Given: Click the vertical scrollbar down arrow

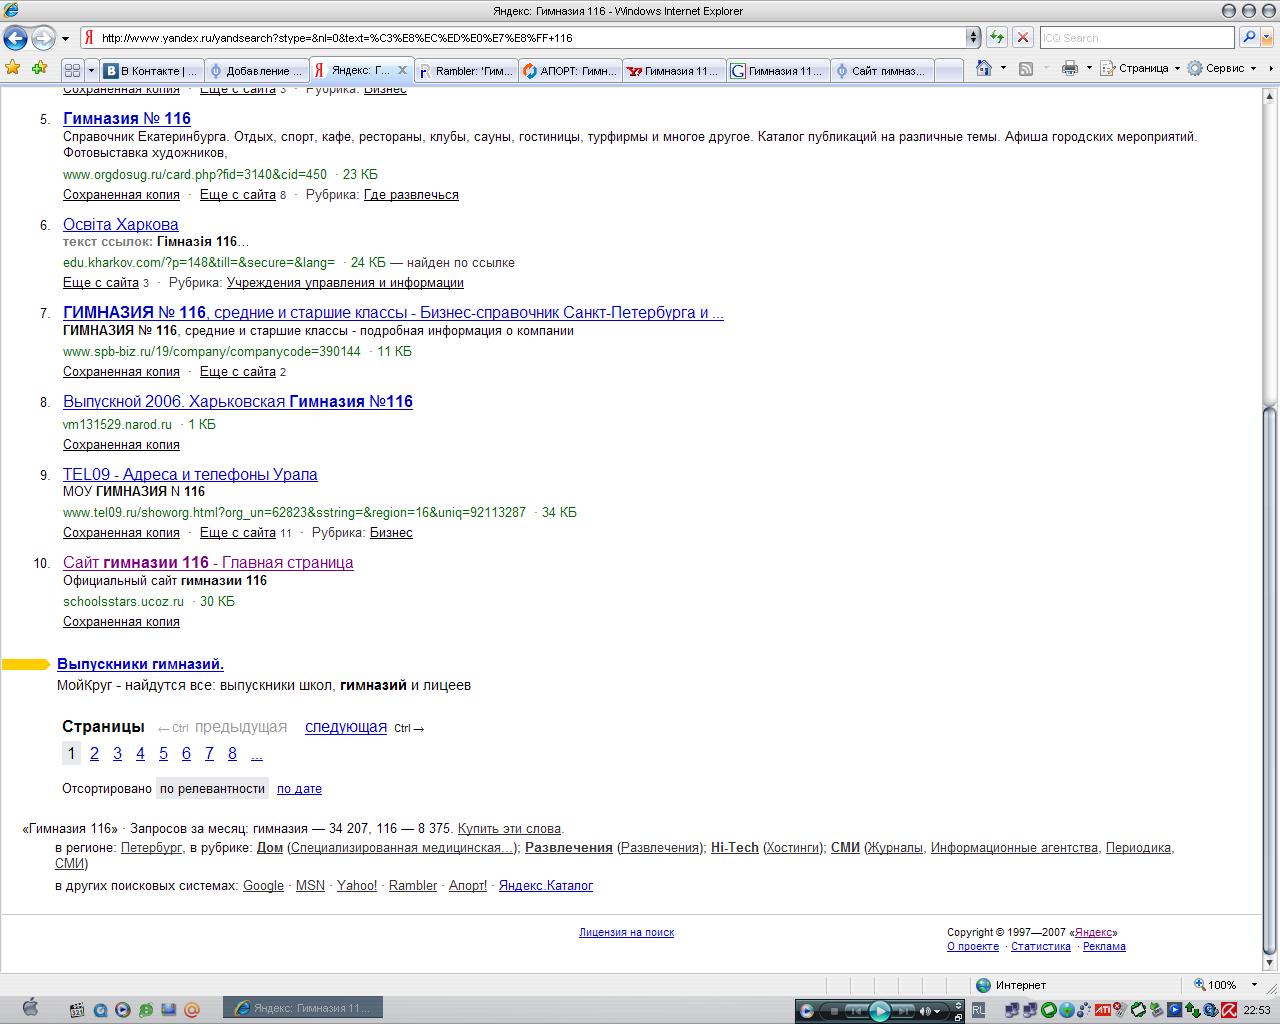Looking at the screenshot, I should point(1270,962).
